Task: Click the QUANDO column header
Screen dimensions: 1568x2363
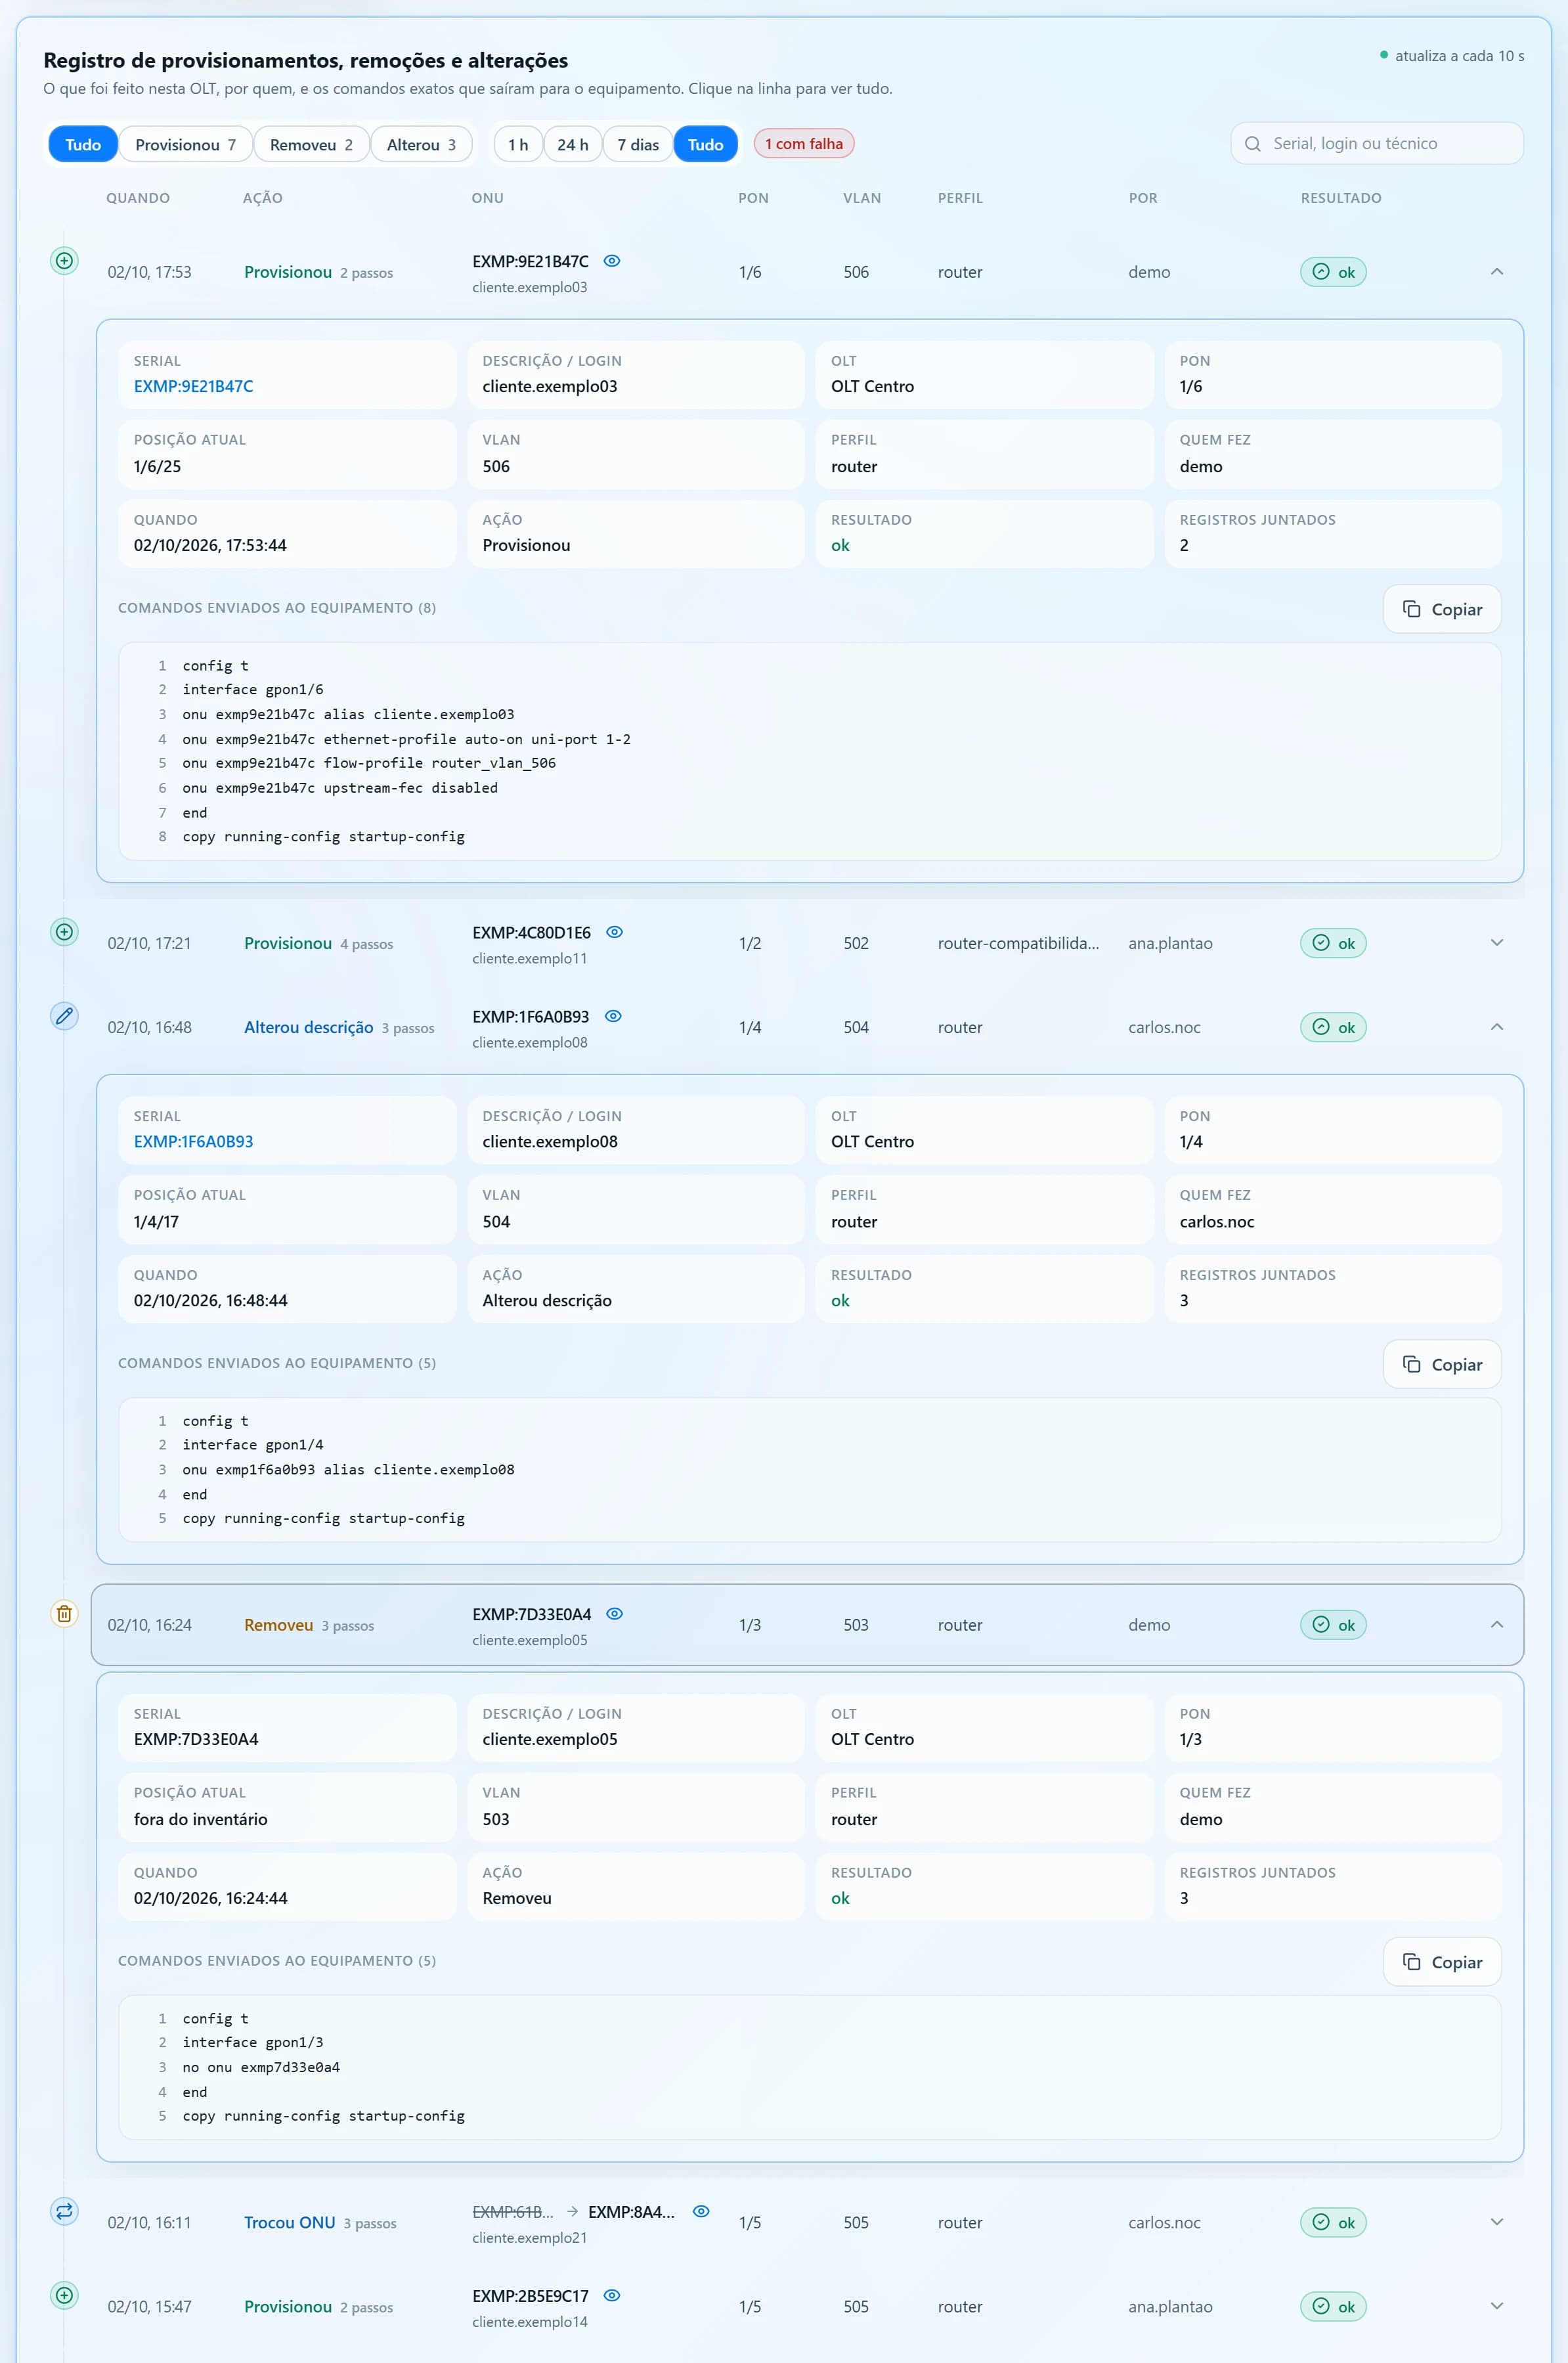Action: 138,198
